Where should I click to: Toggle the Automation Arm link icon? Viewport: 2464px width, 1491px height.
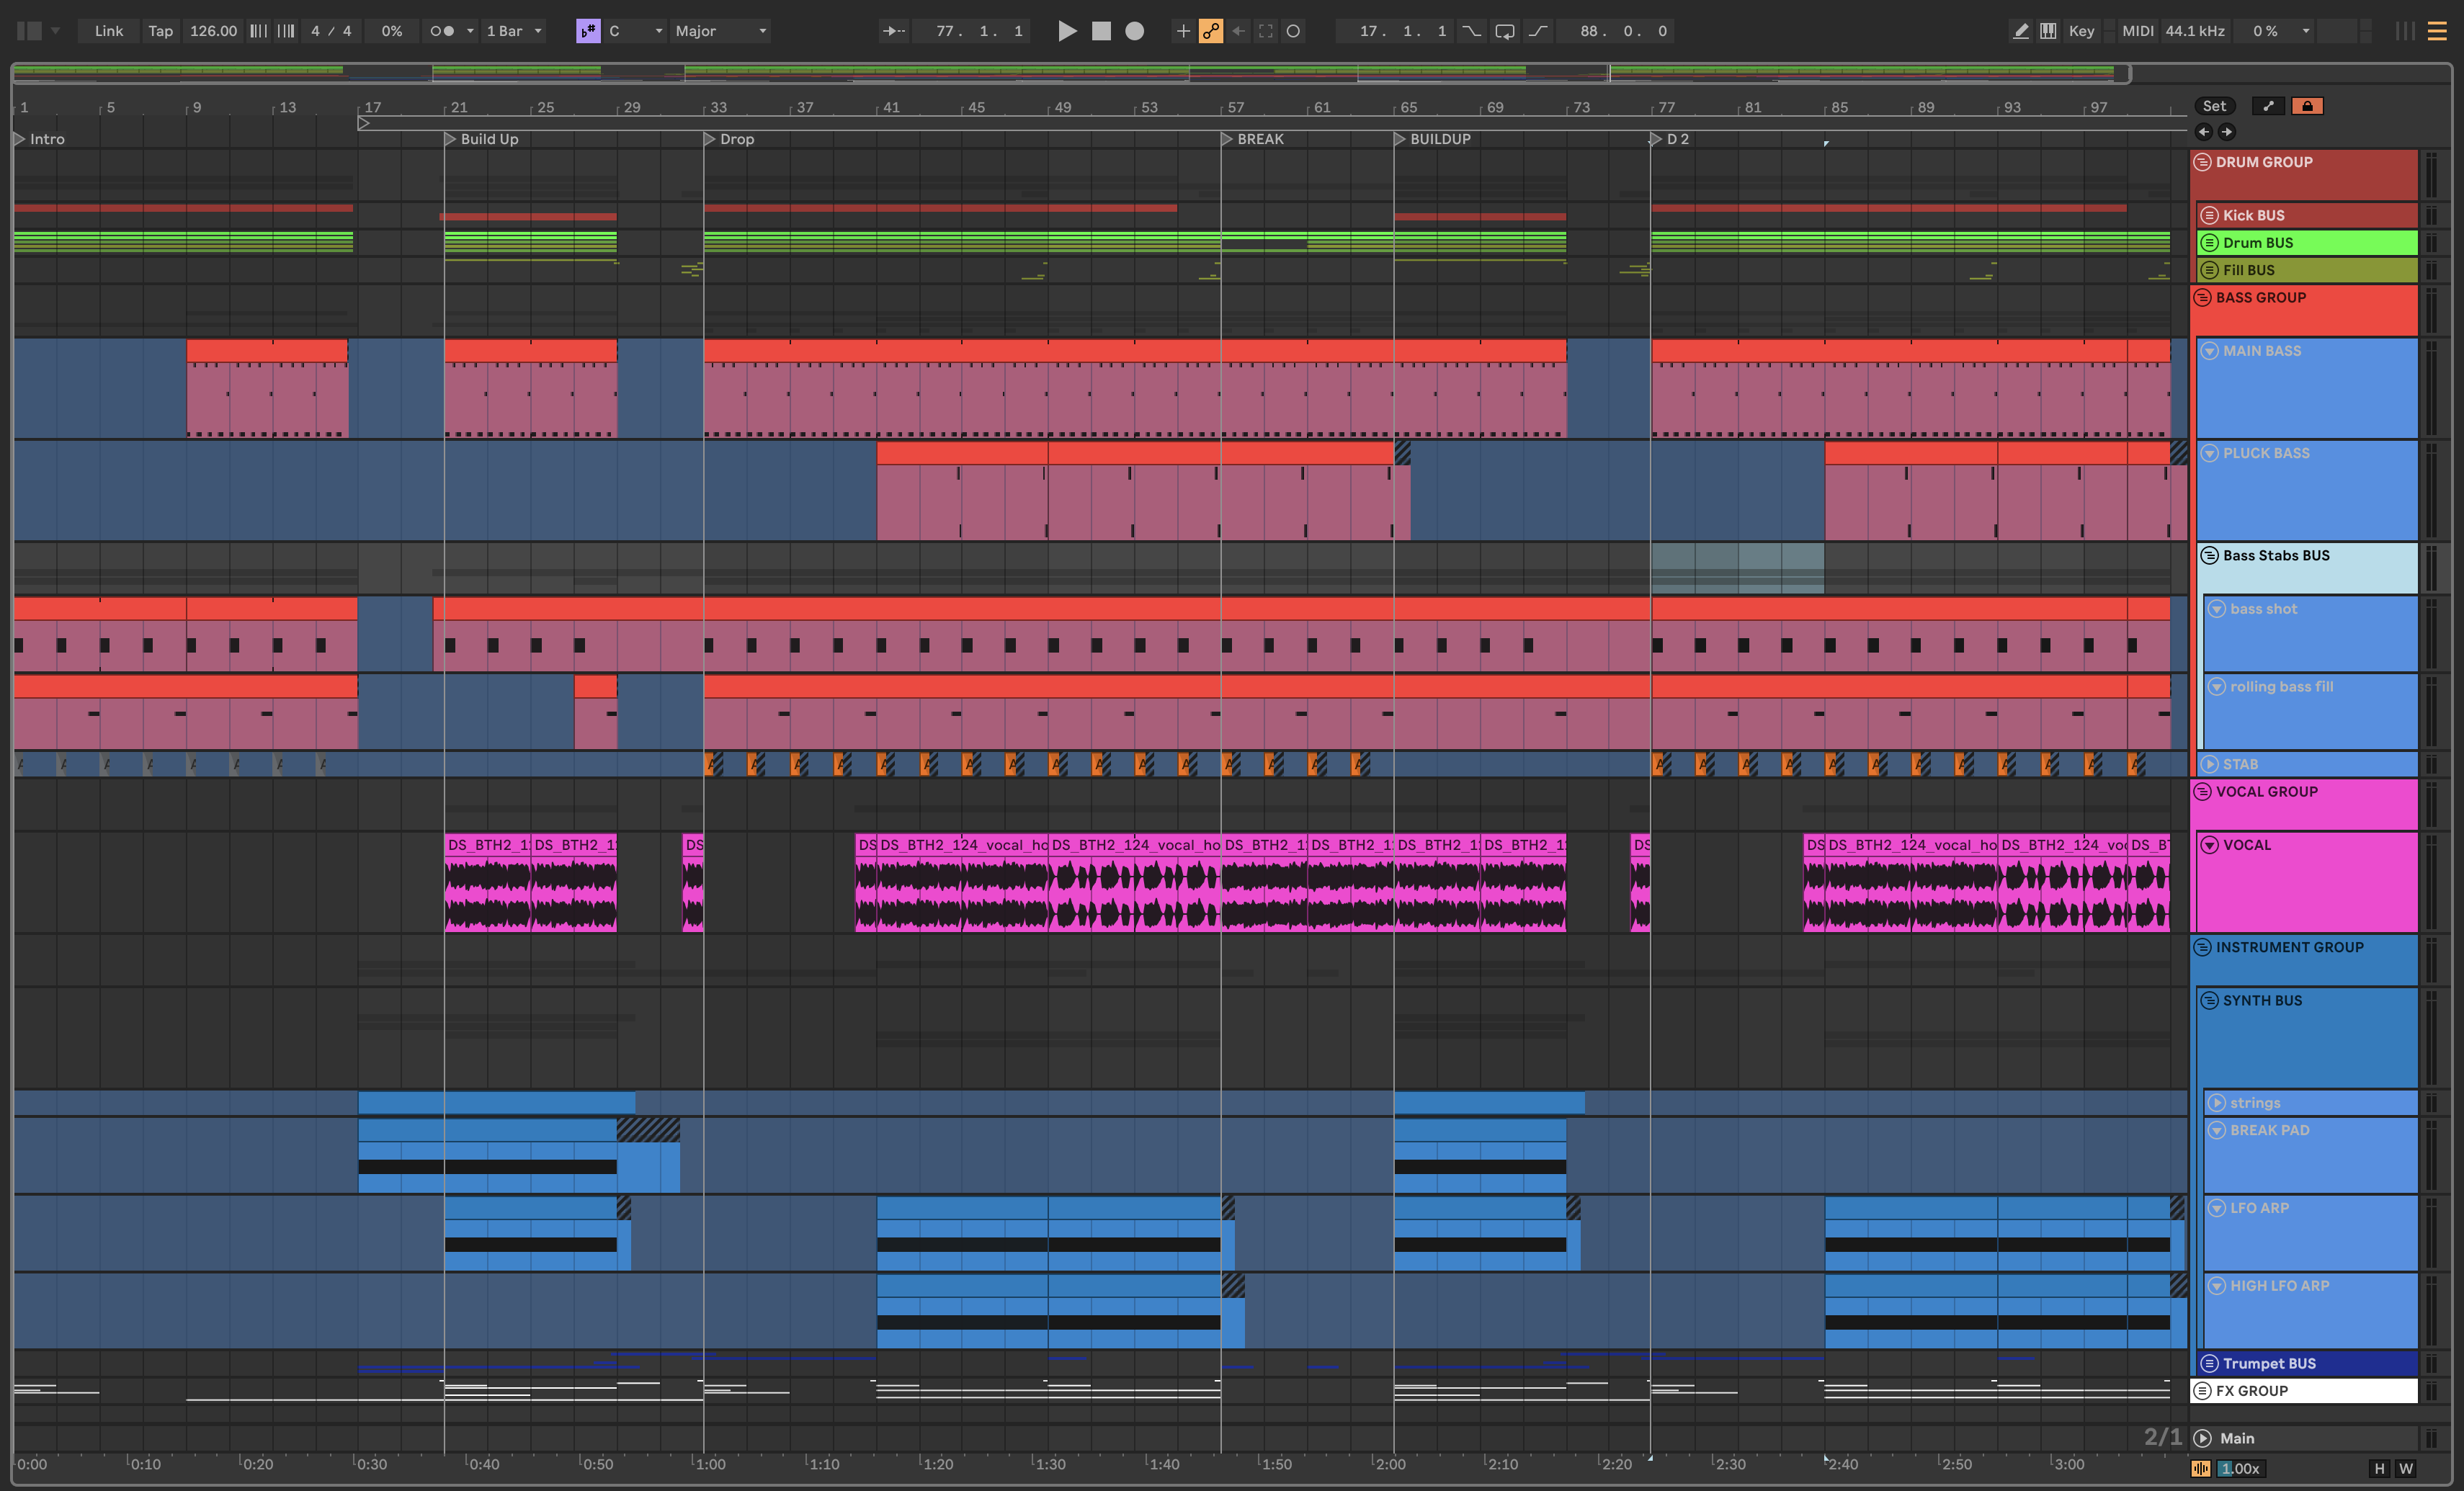tap(1211, 31)
